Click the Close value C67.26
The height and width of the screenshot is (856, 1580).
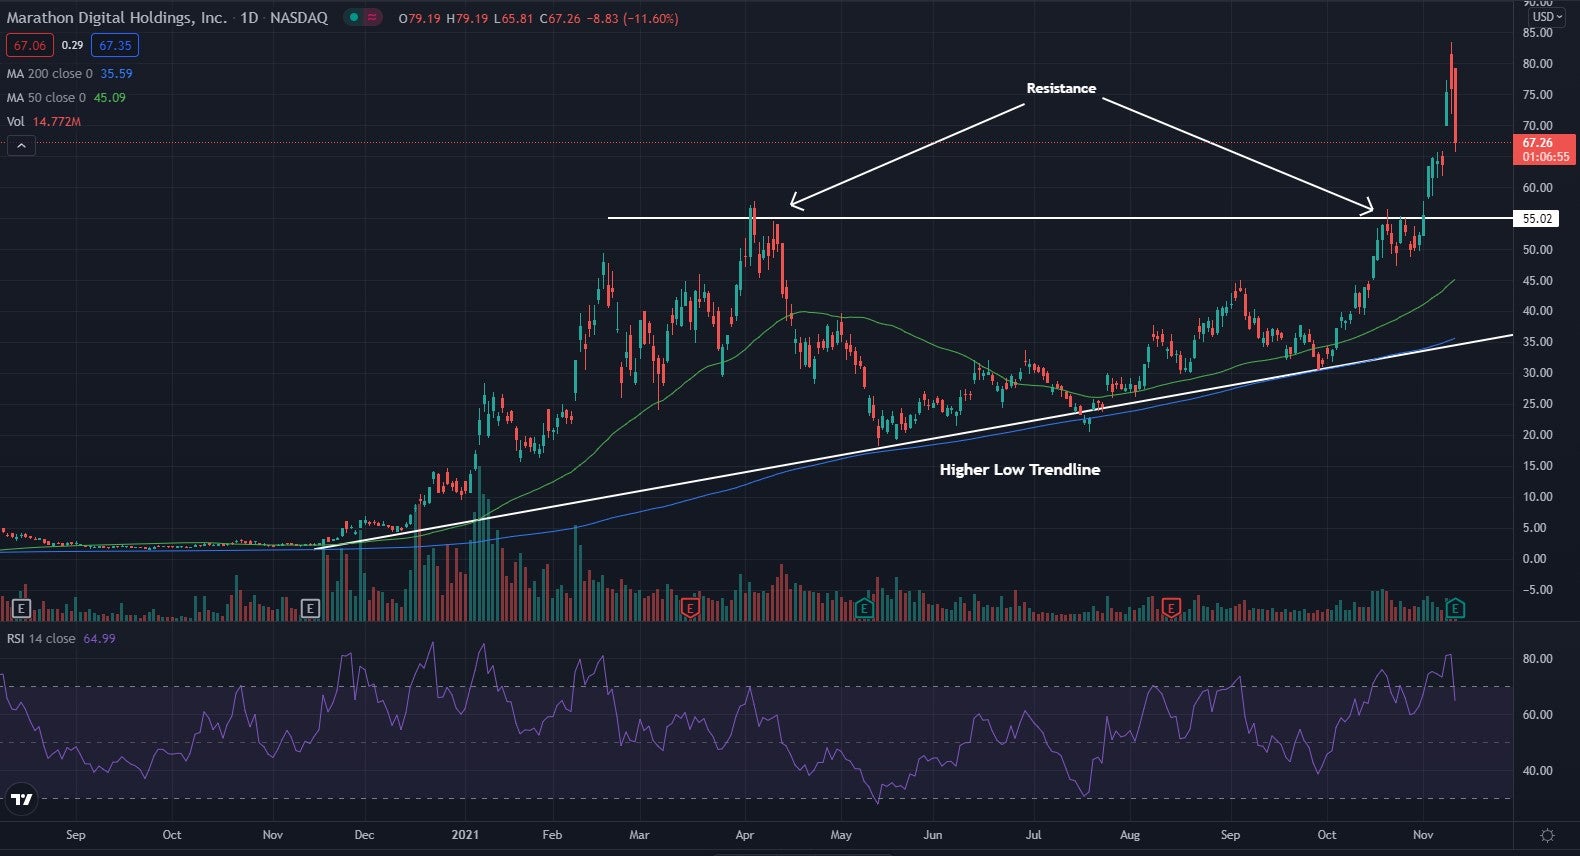click(x=560, y=18)
